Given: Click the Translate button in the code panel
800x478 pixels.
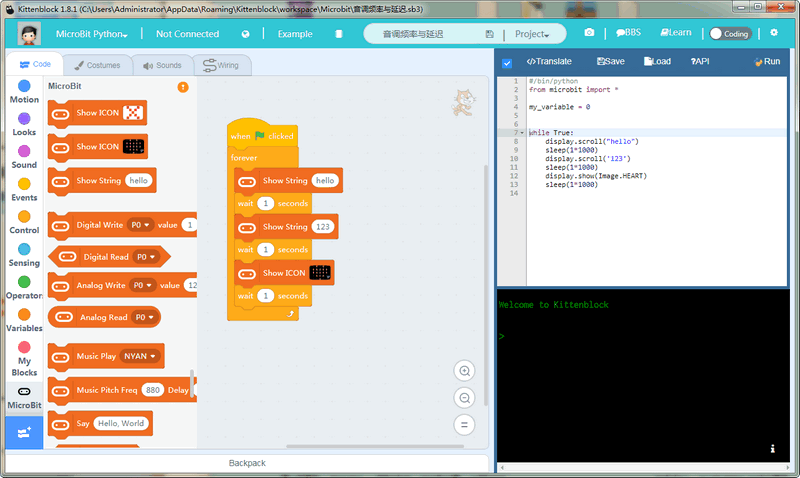Looking at the screenshot, I should 550,61.
